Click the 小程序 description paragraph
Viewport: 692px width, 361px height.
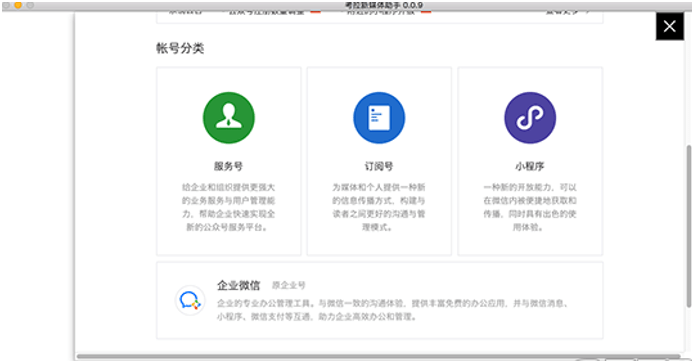(530, 207)
